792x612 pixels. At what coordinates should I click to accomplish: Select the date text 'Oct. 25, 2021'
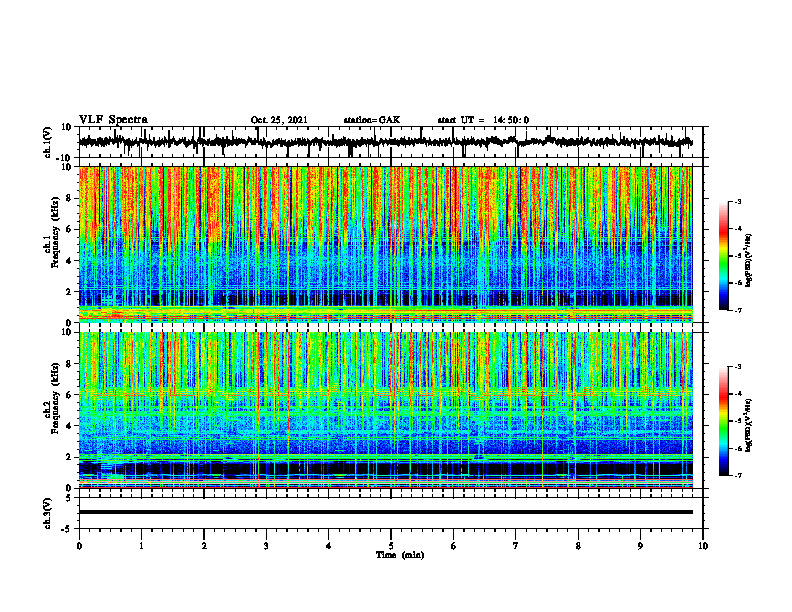[279, 120]
